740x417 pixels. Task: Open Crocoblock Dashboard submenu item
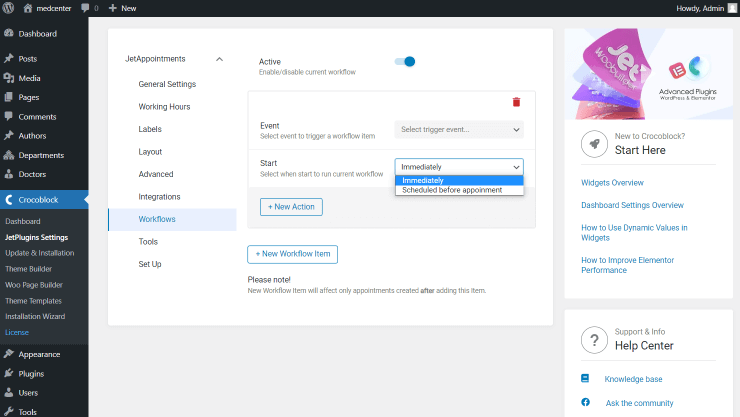tap(23, 221)
